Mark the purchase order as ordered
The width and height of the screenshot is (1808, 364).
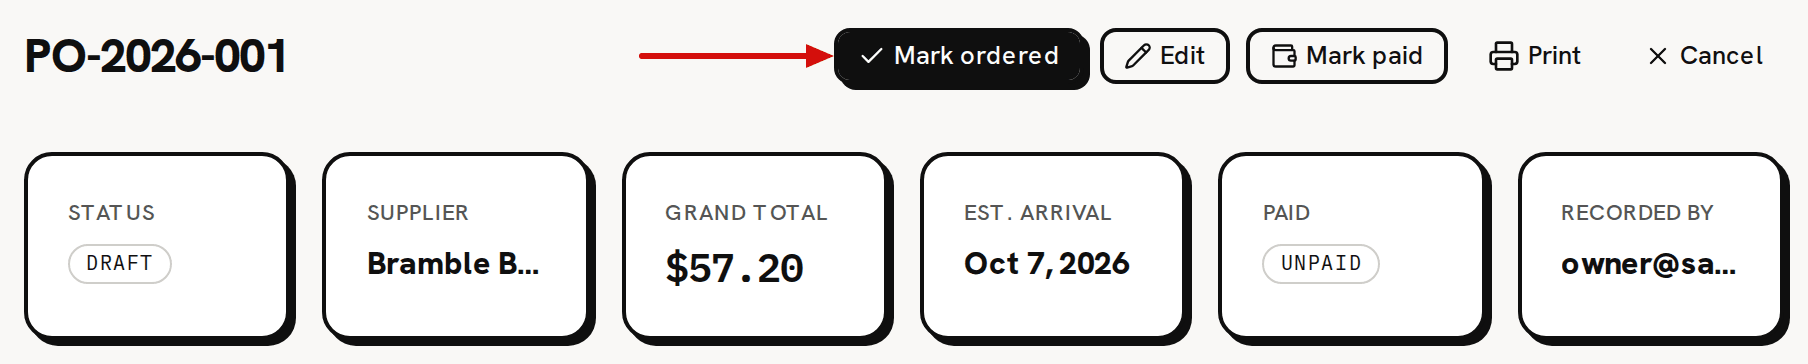959,56
